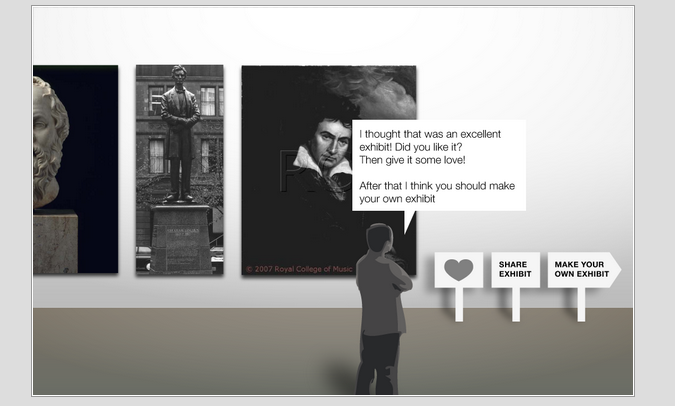Open the standing statue photograph exhibit
675x406 pixels.
(179, 168)
